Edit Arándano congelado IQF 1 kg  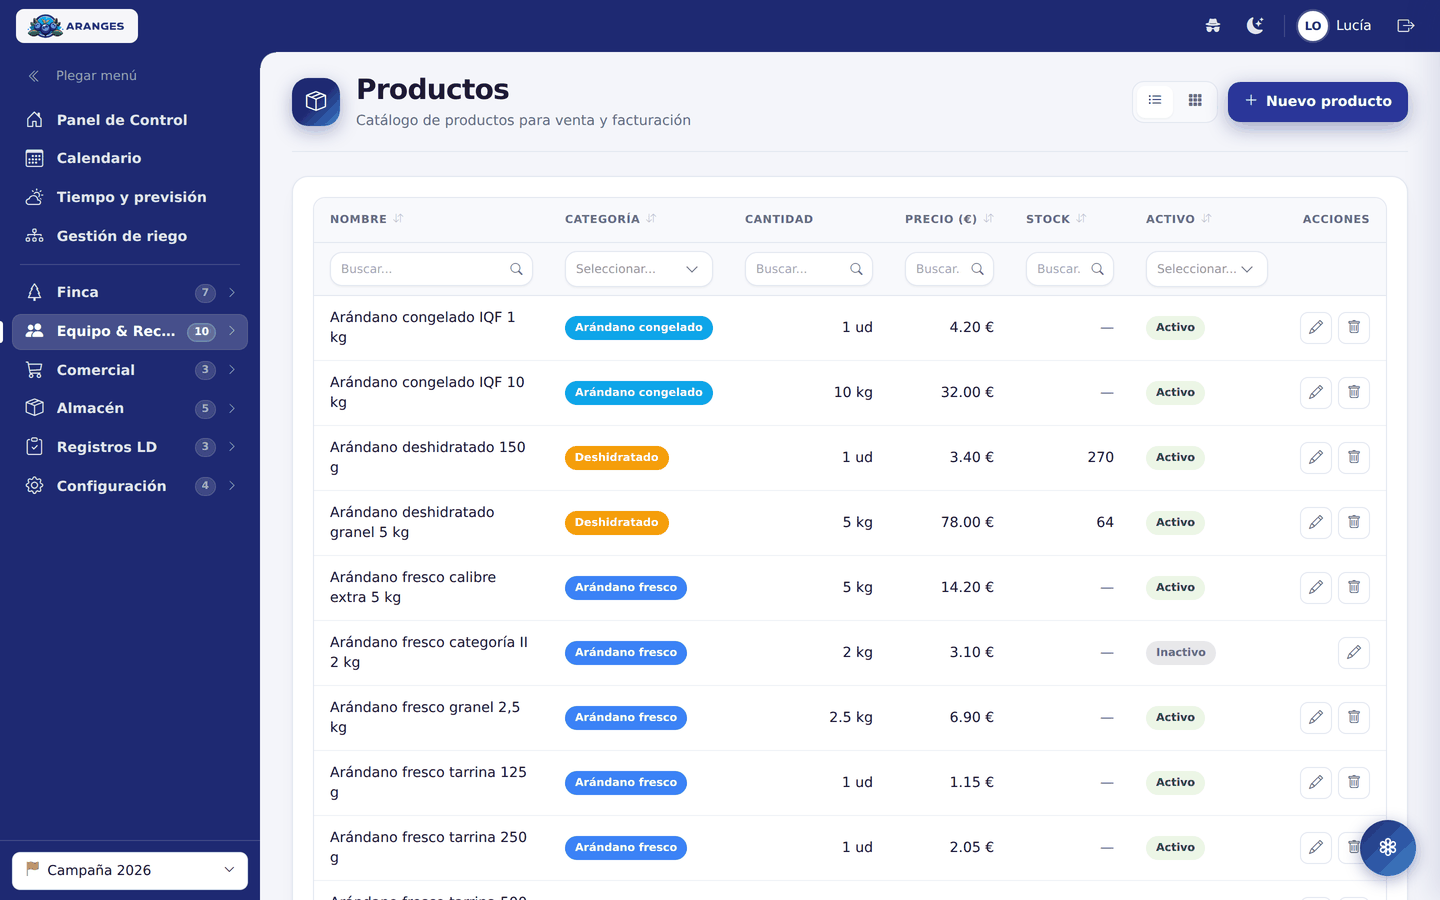[1316, 328]
